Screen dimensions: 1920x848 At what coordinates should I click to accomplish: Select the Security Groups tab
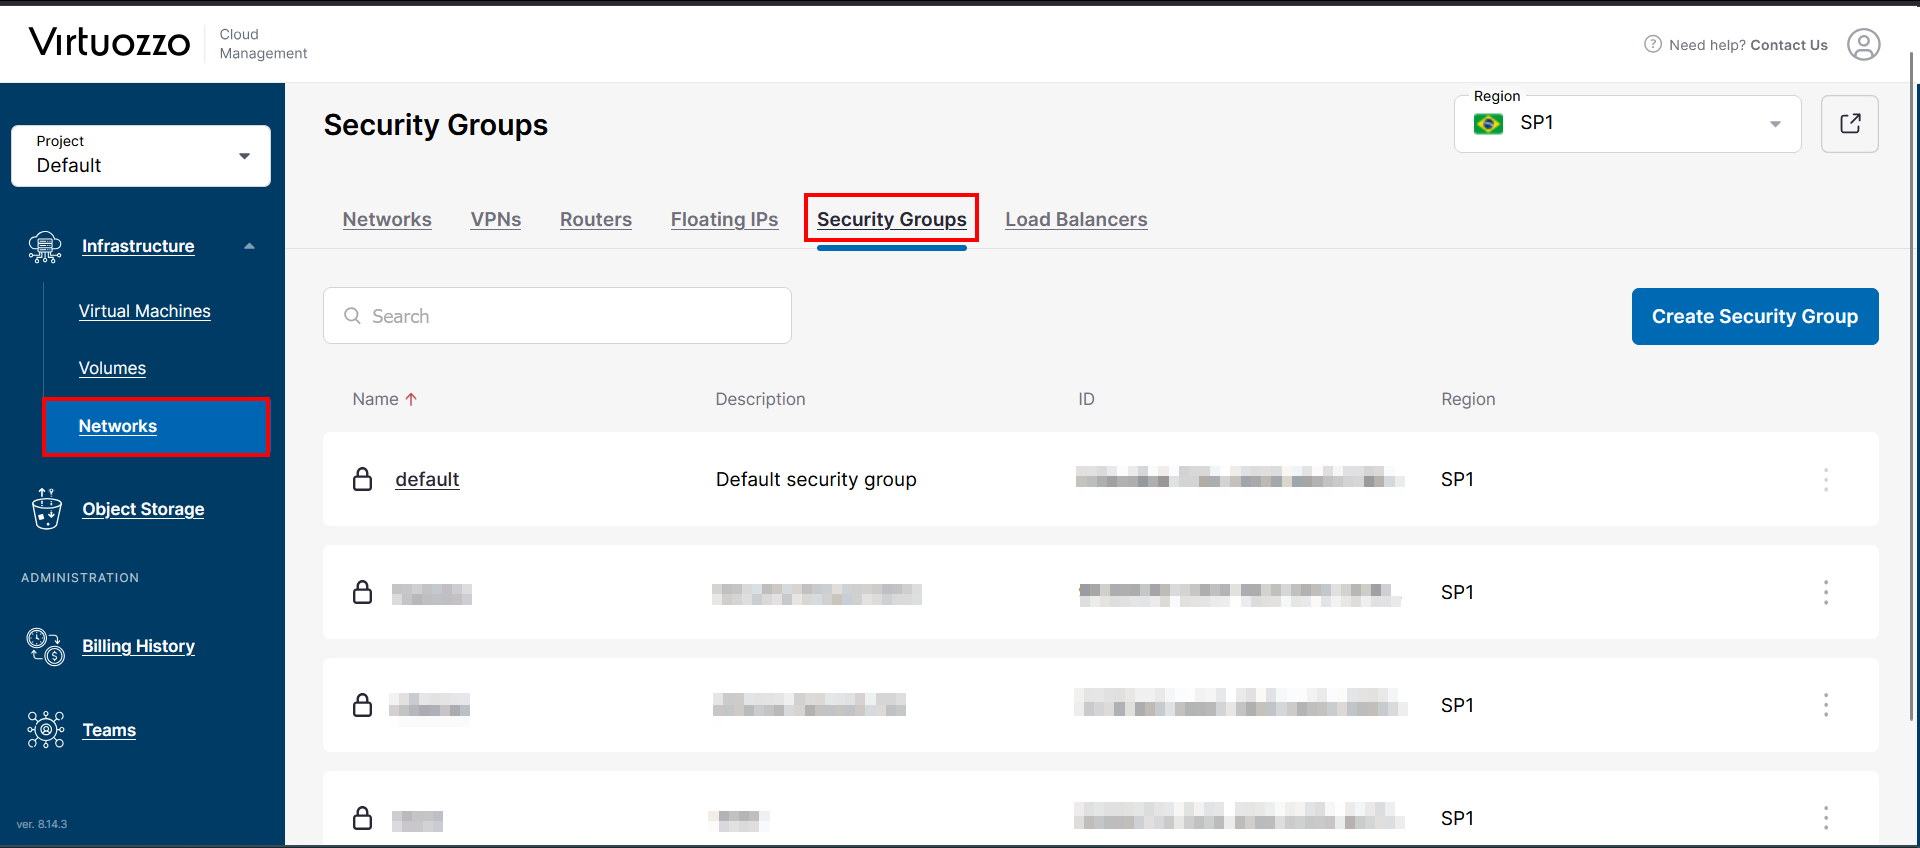click(x=892, y=219)
